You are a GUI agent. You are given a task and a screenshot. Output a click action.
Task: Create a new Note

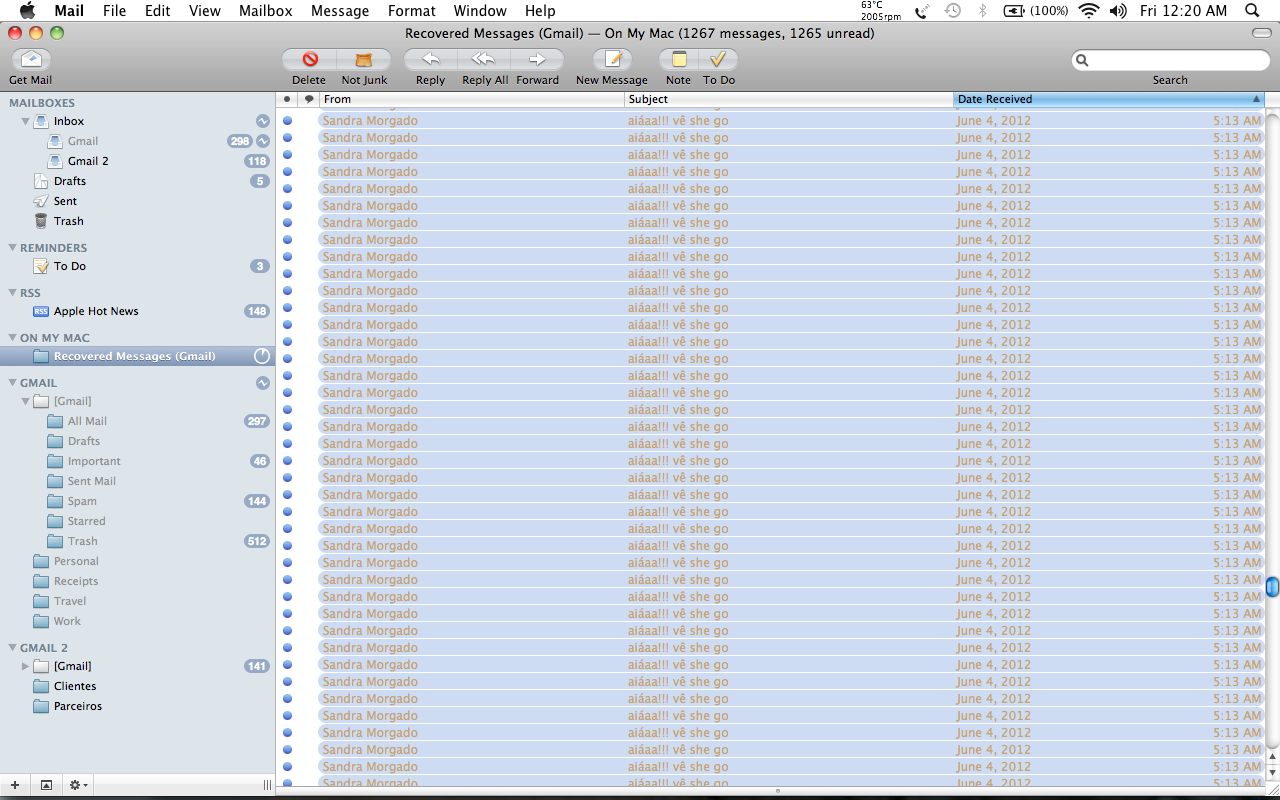[x=679, y=59]
